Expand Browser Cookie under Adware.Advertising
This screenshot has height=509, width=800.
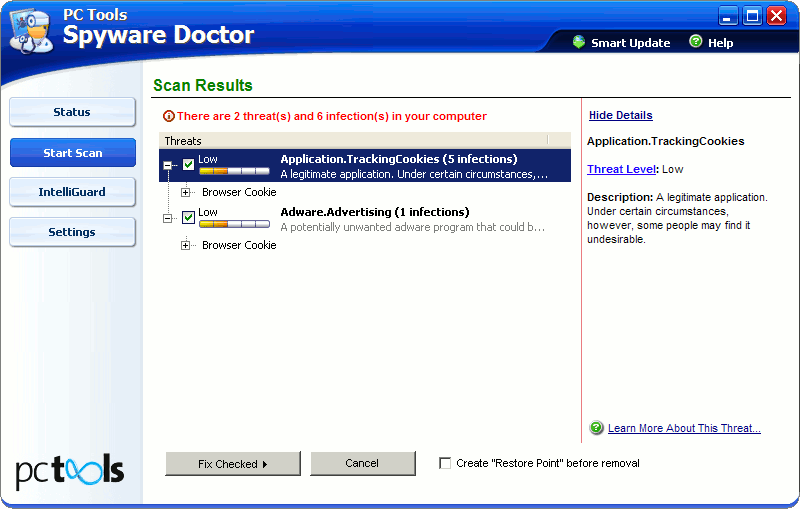pyautogui.click(x=185, y=245)
